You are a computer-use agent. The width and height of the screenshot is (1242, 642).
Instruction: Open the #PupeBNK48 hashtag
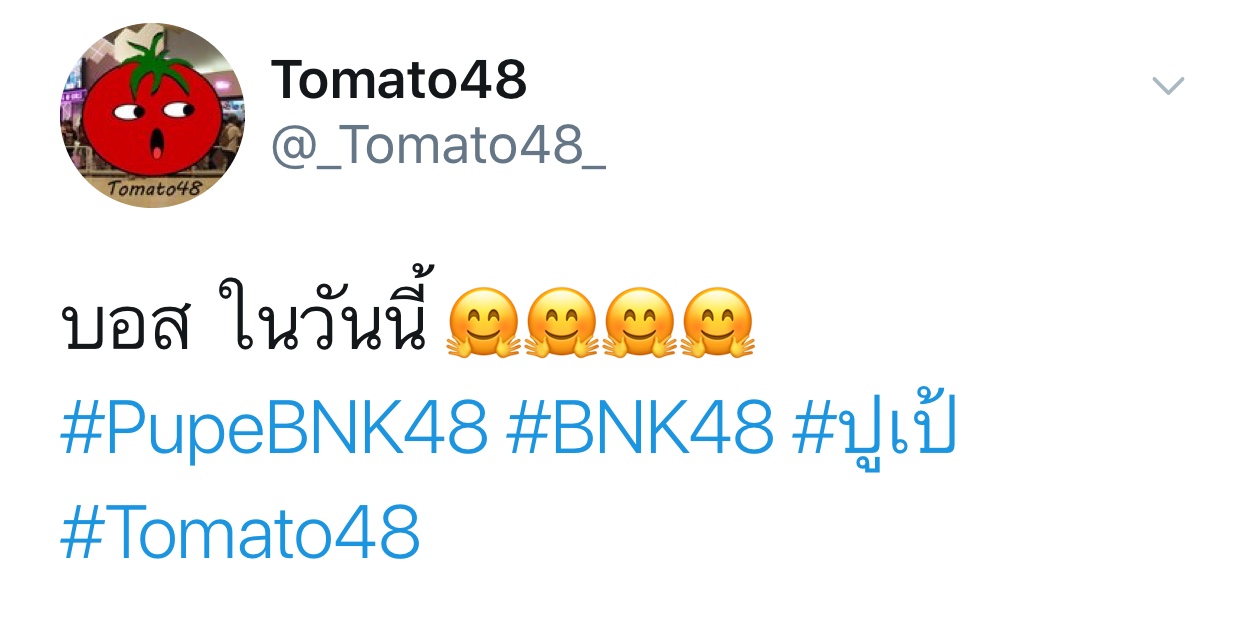[x=274, y=429]
